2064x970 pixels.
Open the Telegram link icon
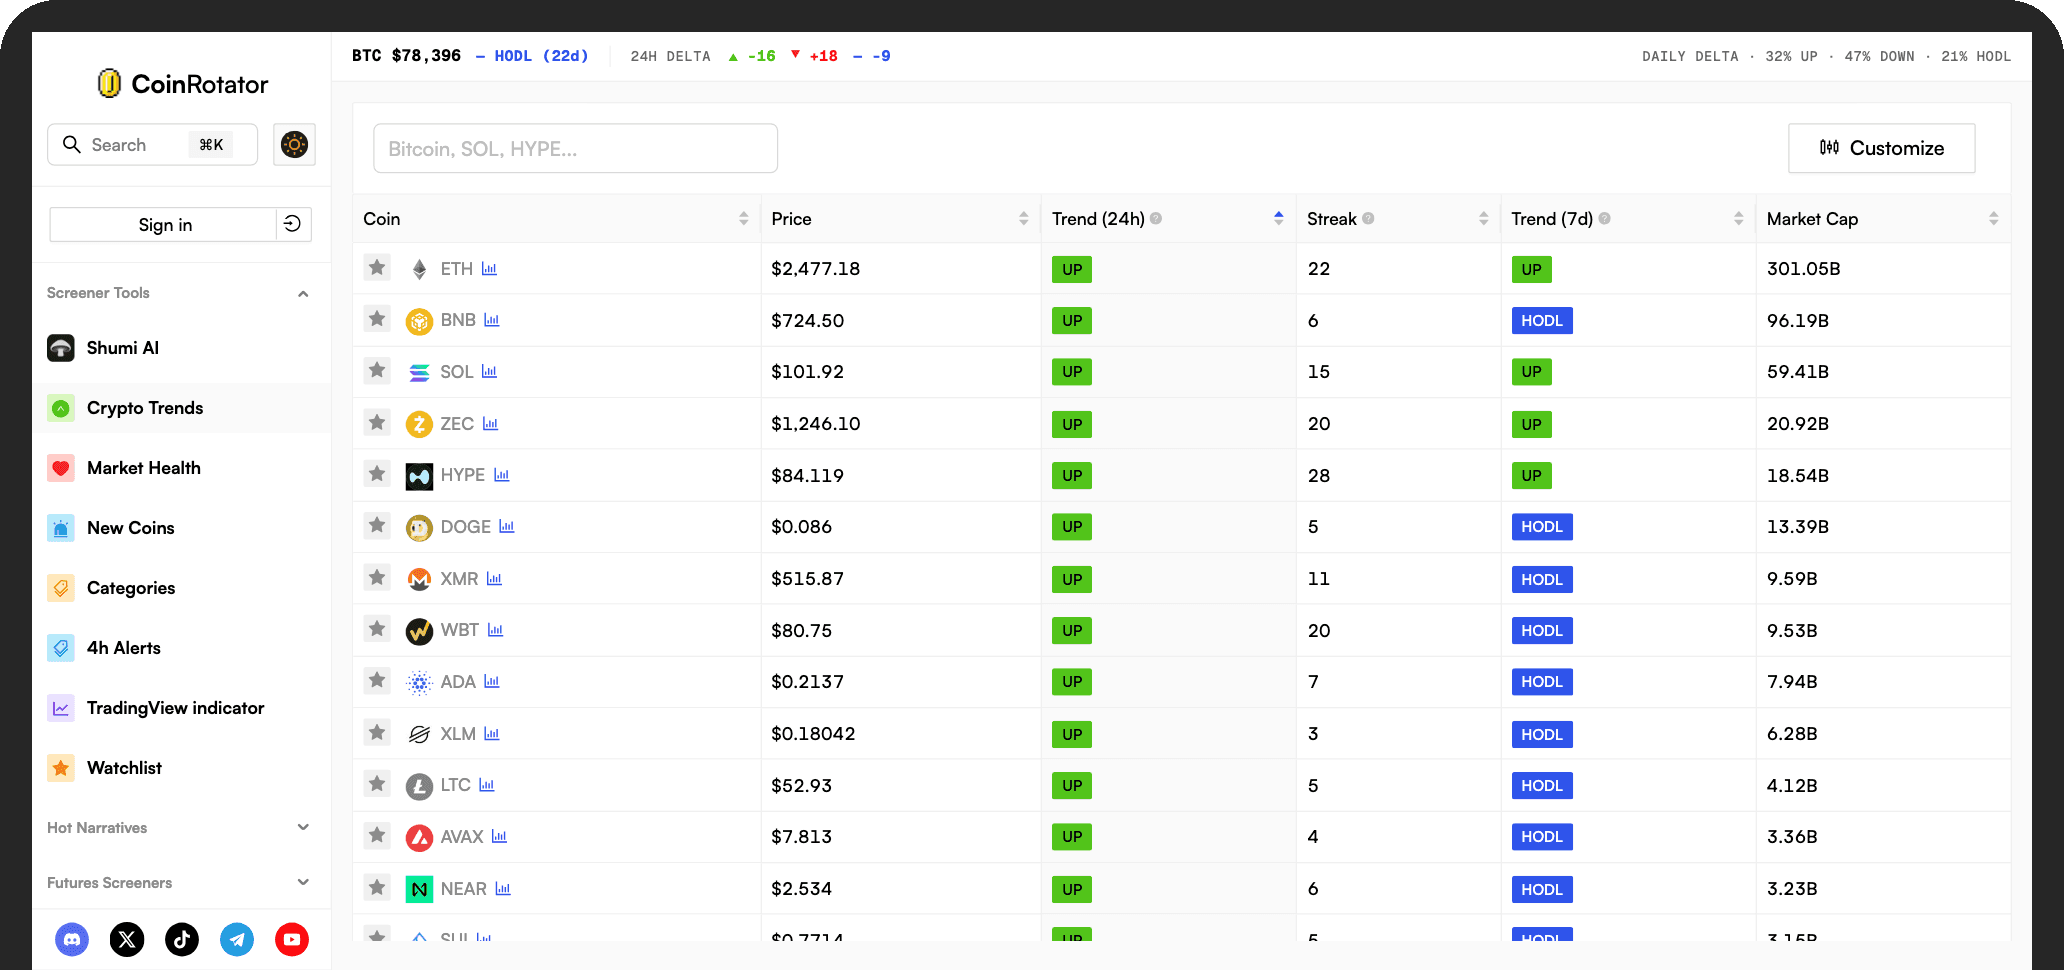click(x=237, y=939)
